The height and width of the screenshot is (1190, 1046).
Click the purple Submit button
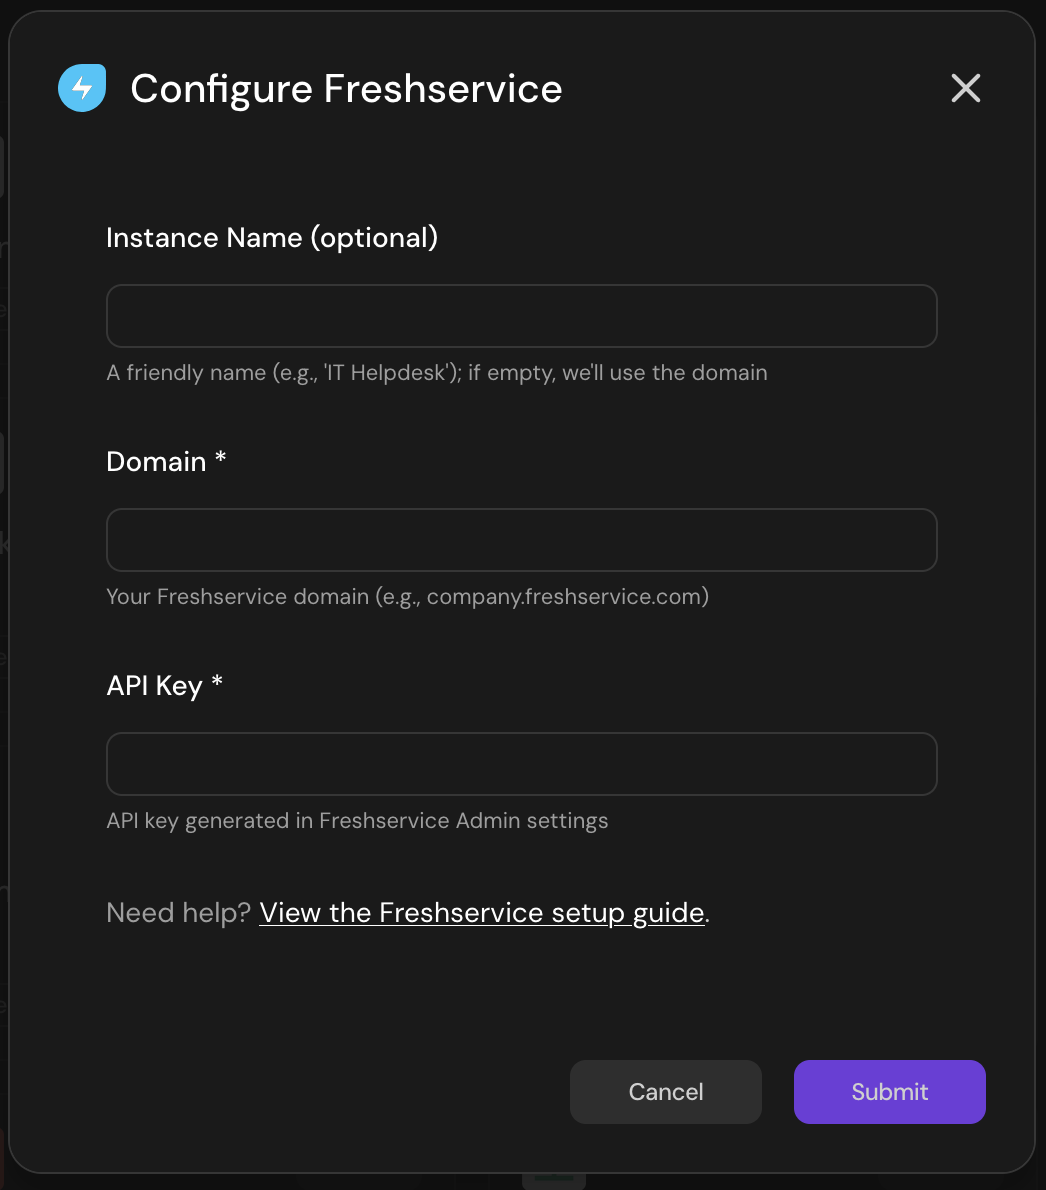[x=889, y=1091]
